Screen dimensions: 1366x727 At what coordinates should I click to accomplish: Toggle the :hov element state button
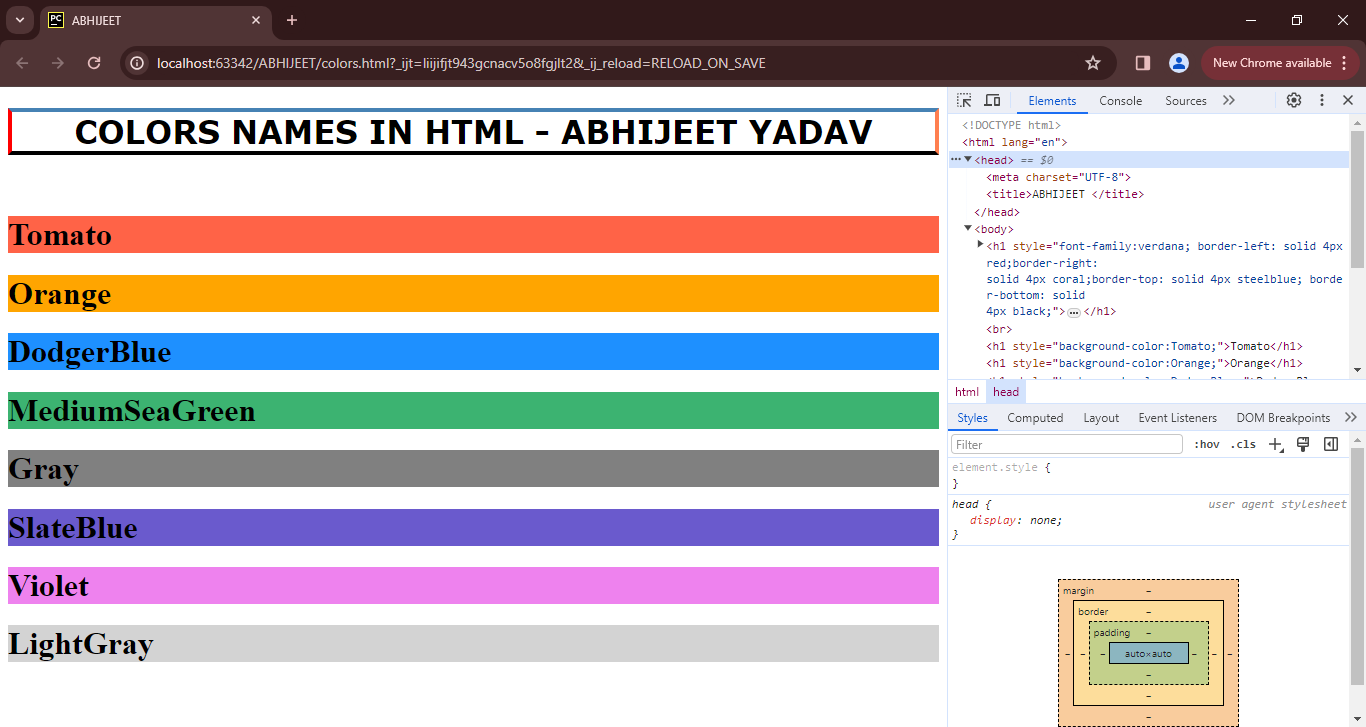(x=1206, y=444)
